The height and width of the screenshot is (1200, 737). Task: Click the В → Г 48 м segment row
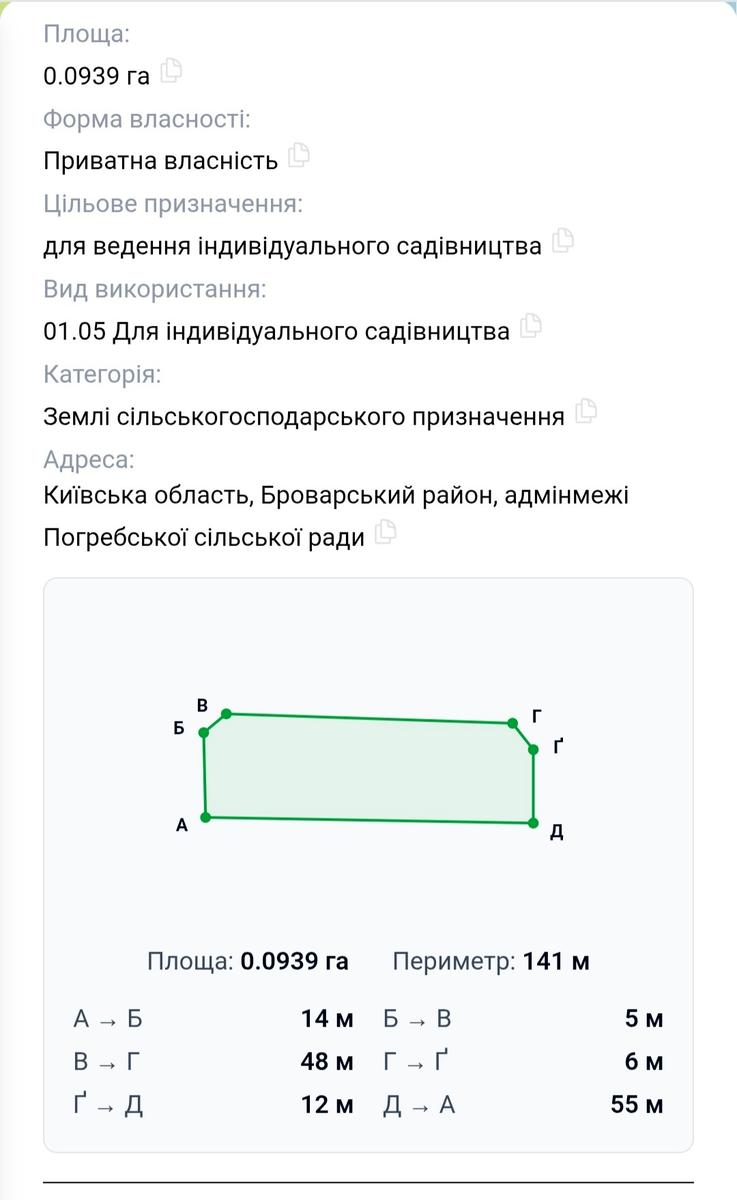[x=213, y=1062]
